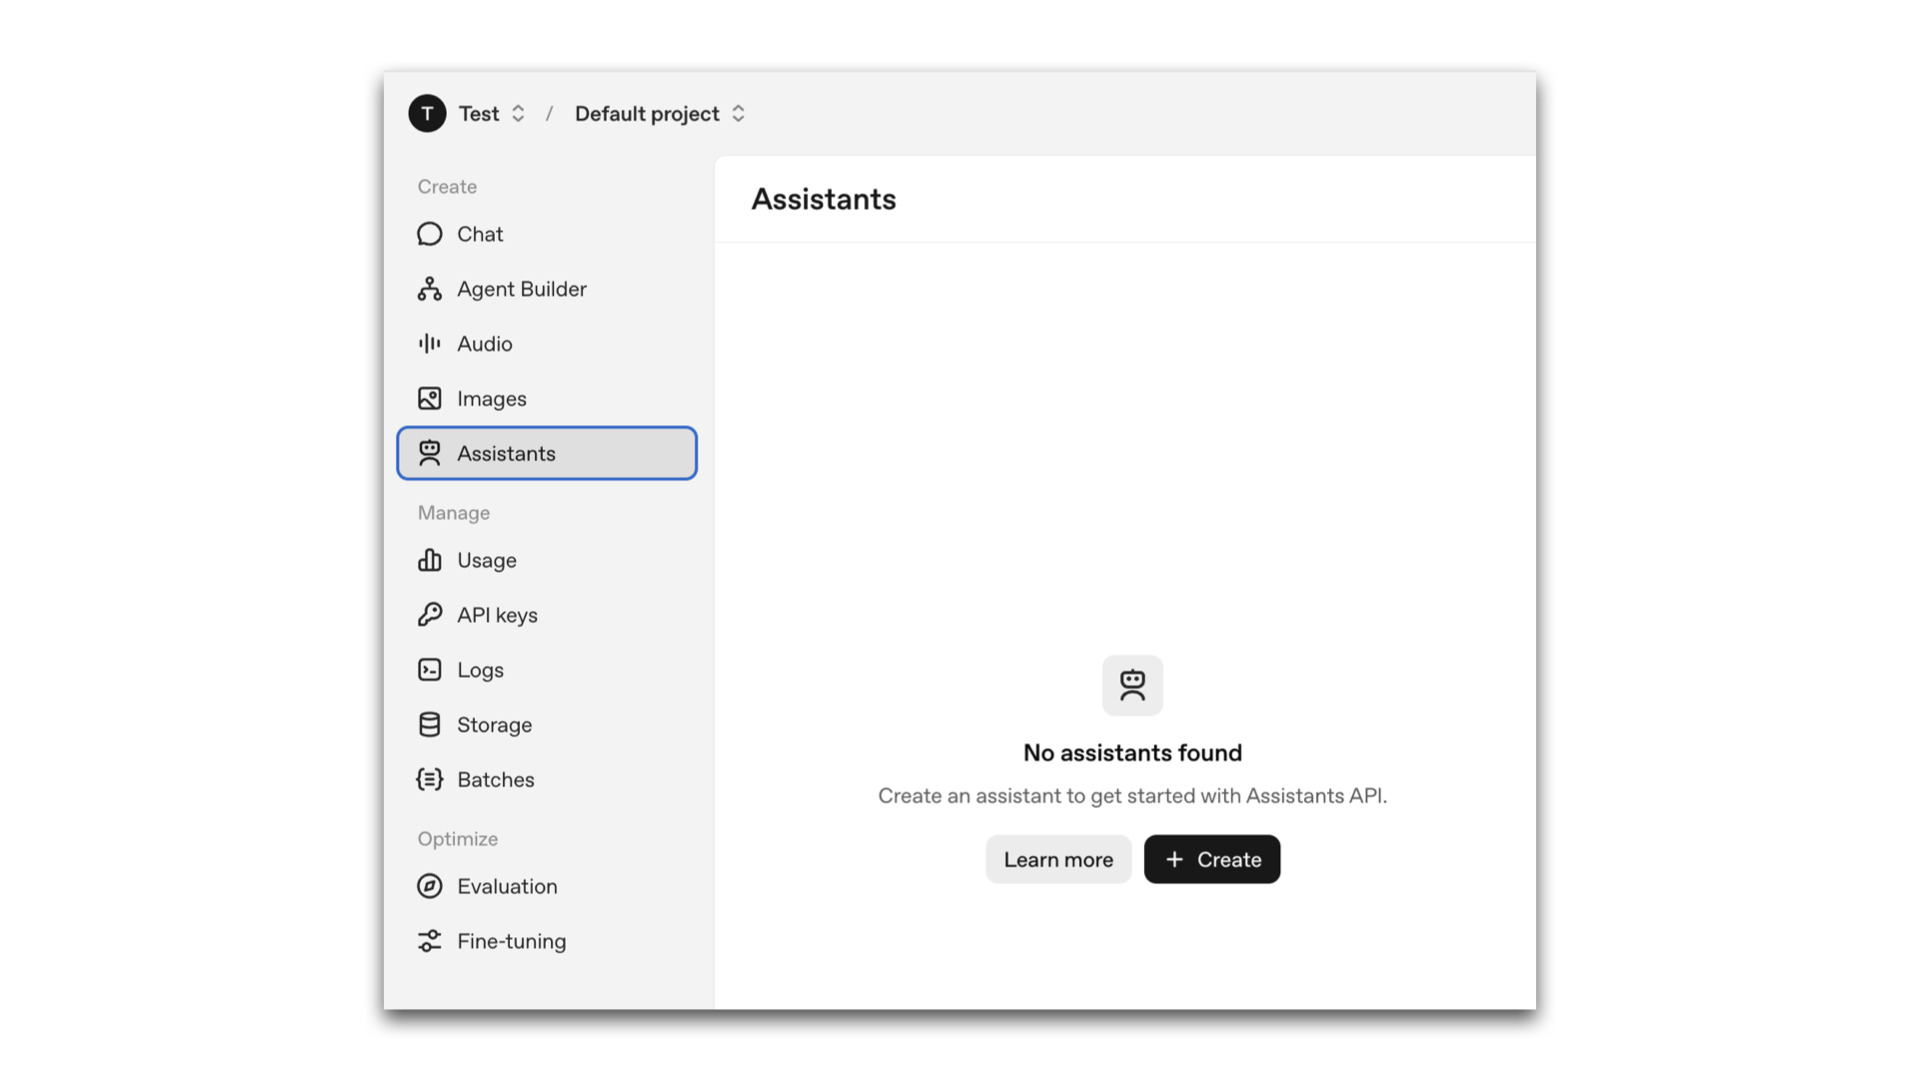The height and width of the screenshot is (1080, 1920).
Task: Click the Chat speech bubble icon
Action: click(x=429, y=234)
